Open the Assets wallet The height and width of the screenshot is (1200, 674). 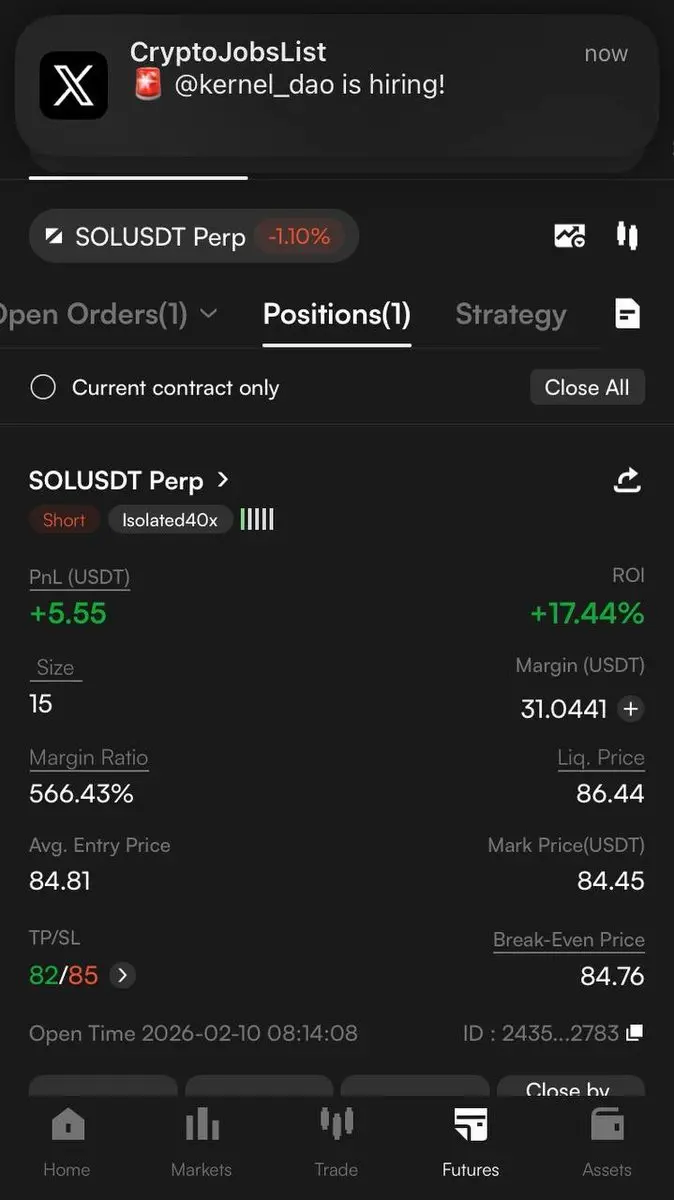pyautogui.click(x=607, y=1141)
